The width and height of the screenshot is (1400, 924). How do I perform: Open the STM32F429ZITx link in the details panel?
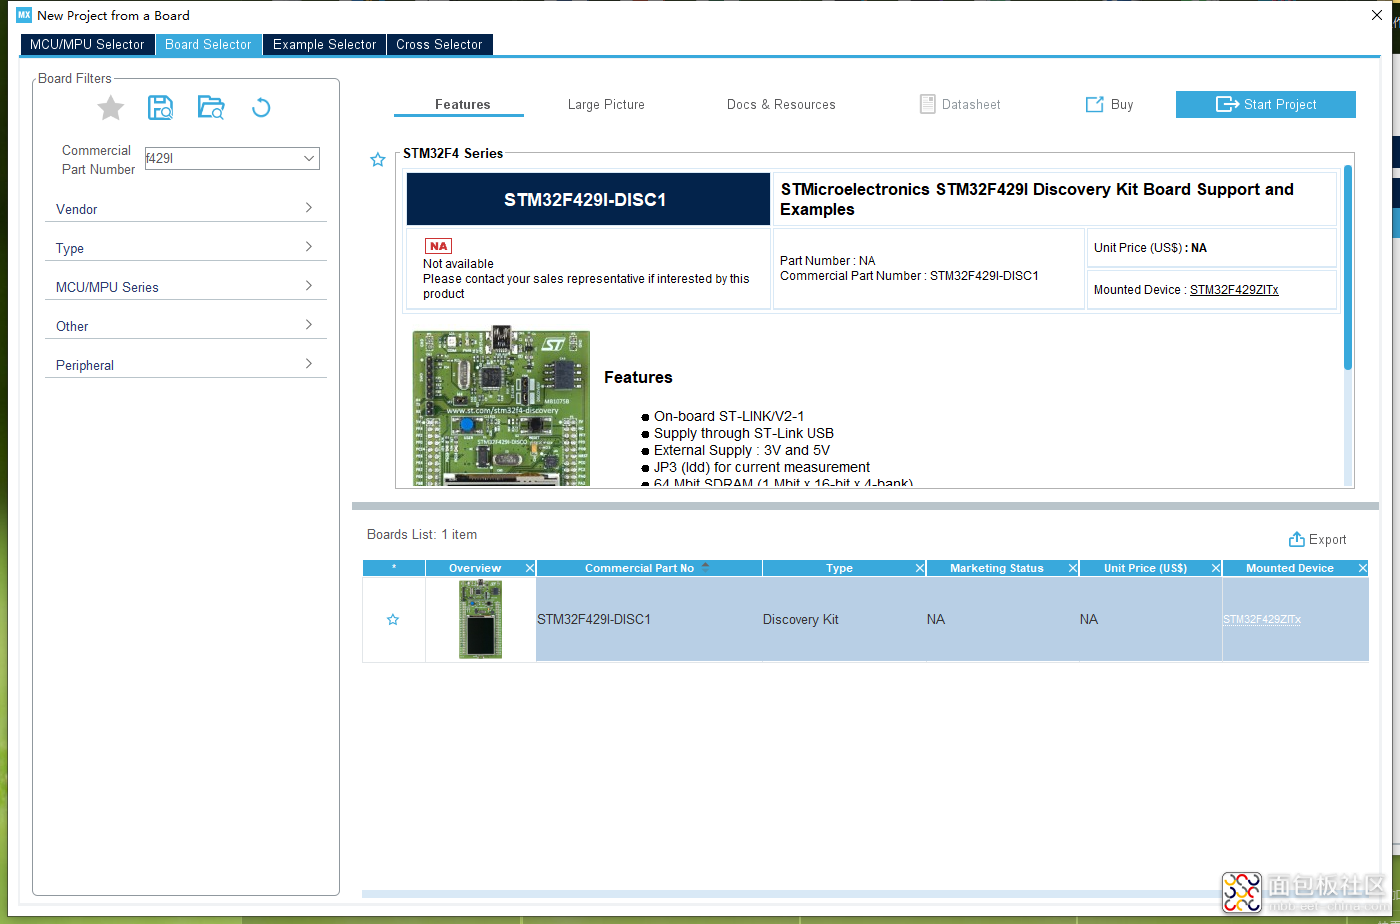pos(1234,290)
